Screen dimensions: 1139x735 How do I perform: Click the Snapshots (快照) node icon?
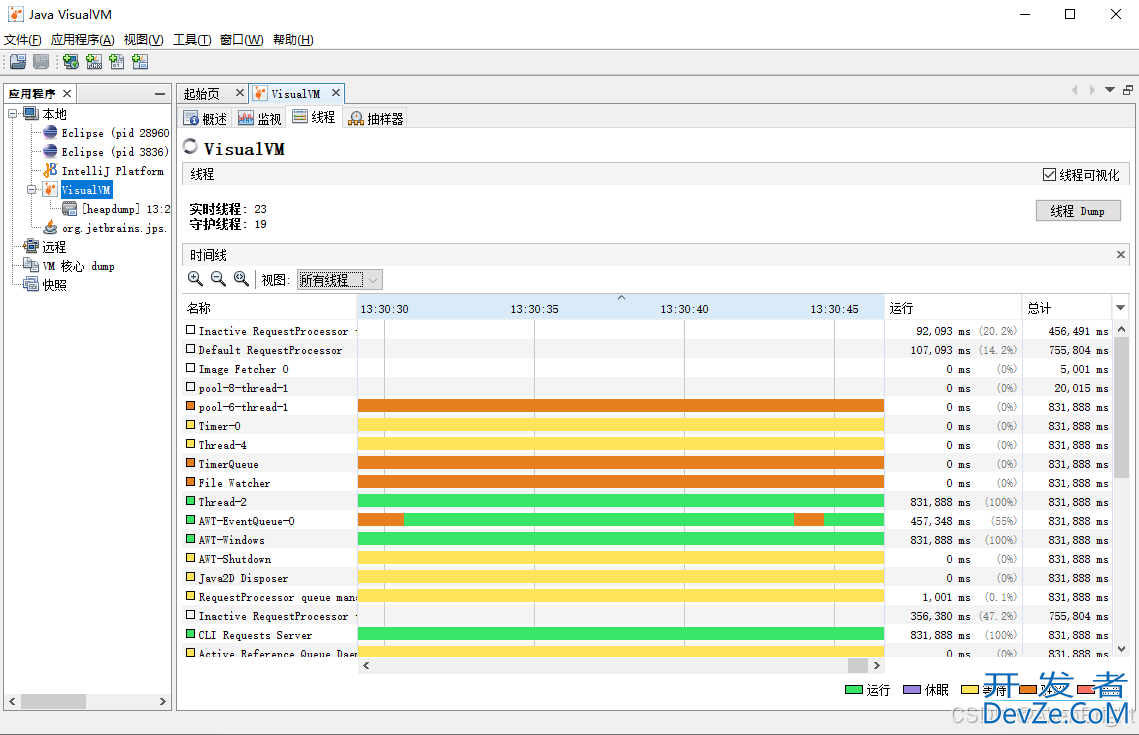(31, 284)
